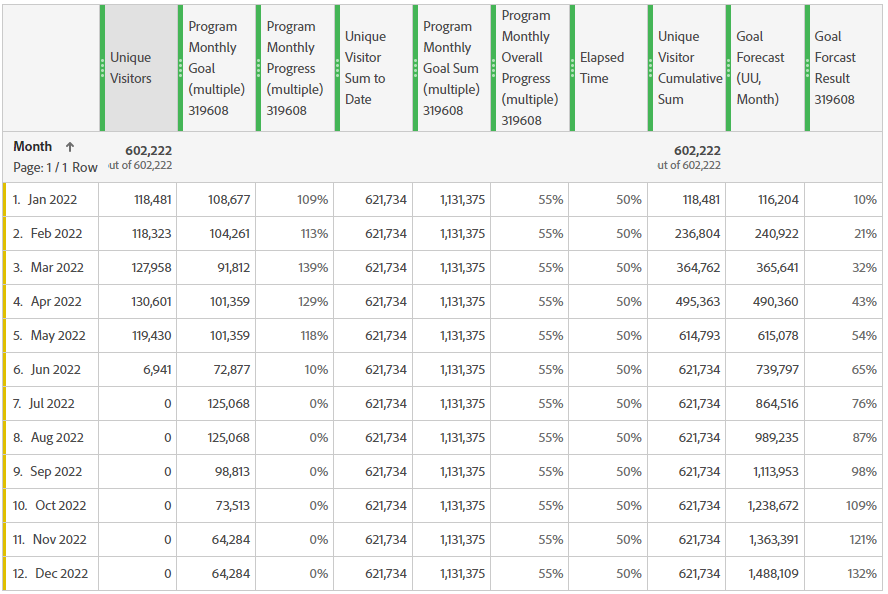Click the Program Monthly Goal Sum drag handle

pyautogui.click(x=416, y=68)
